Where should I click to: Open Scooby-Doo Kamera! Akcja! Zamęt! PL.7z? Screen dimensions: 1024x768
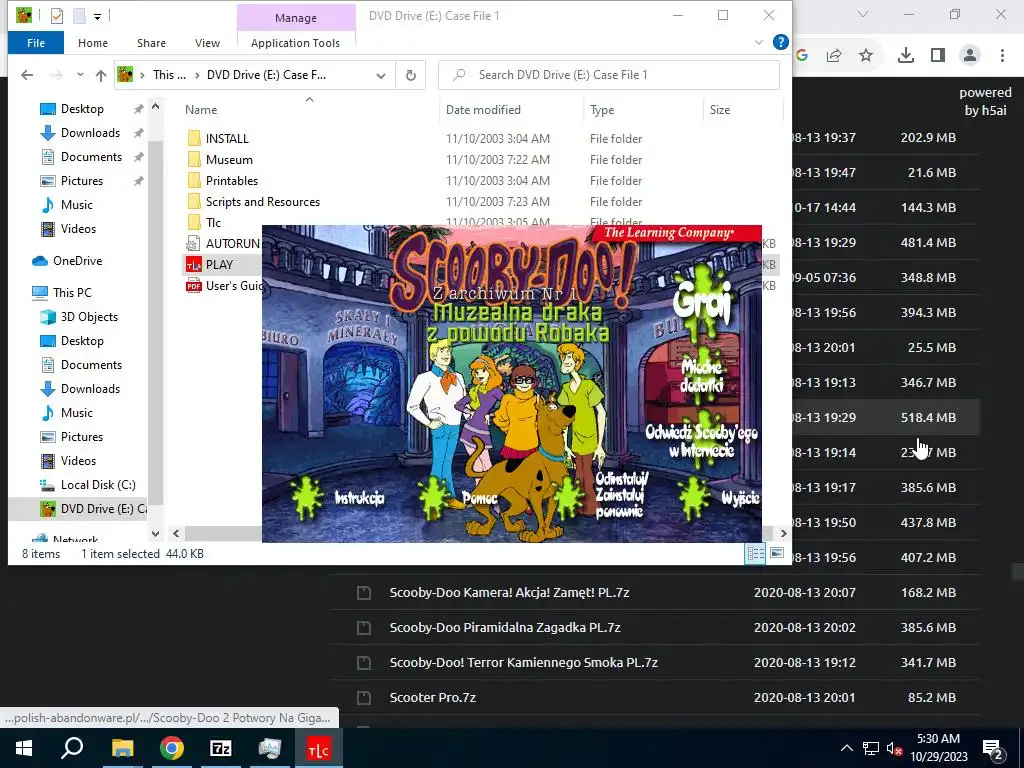[x=509, y=592]
